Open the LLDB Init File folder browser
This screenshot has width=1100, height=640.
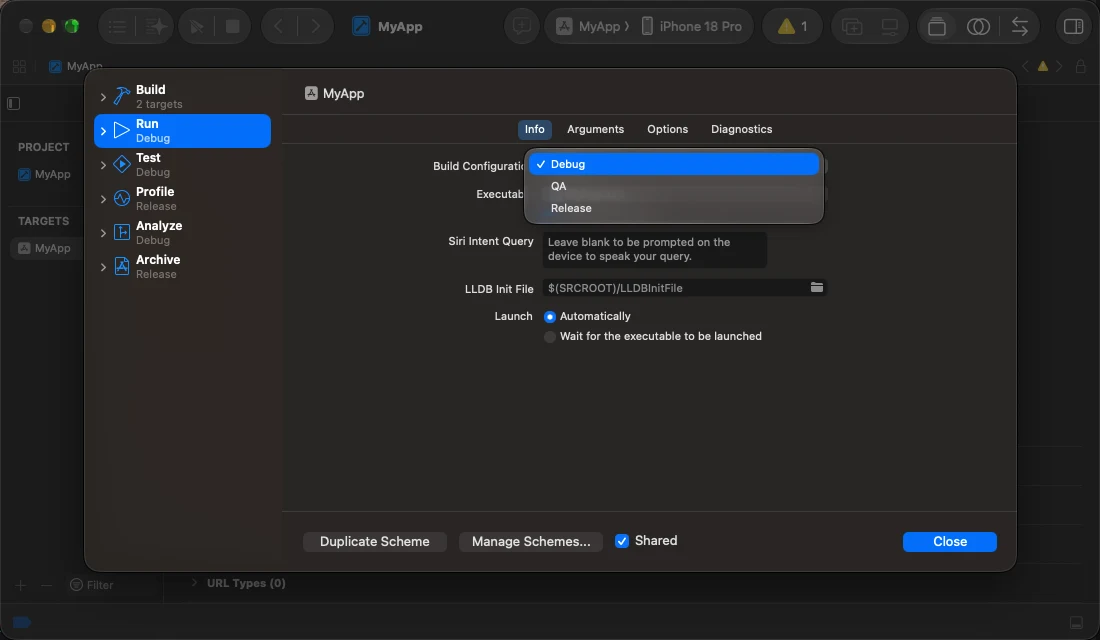pyautogui.click(x=817, y=288)
